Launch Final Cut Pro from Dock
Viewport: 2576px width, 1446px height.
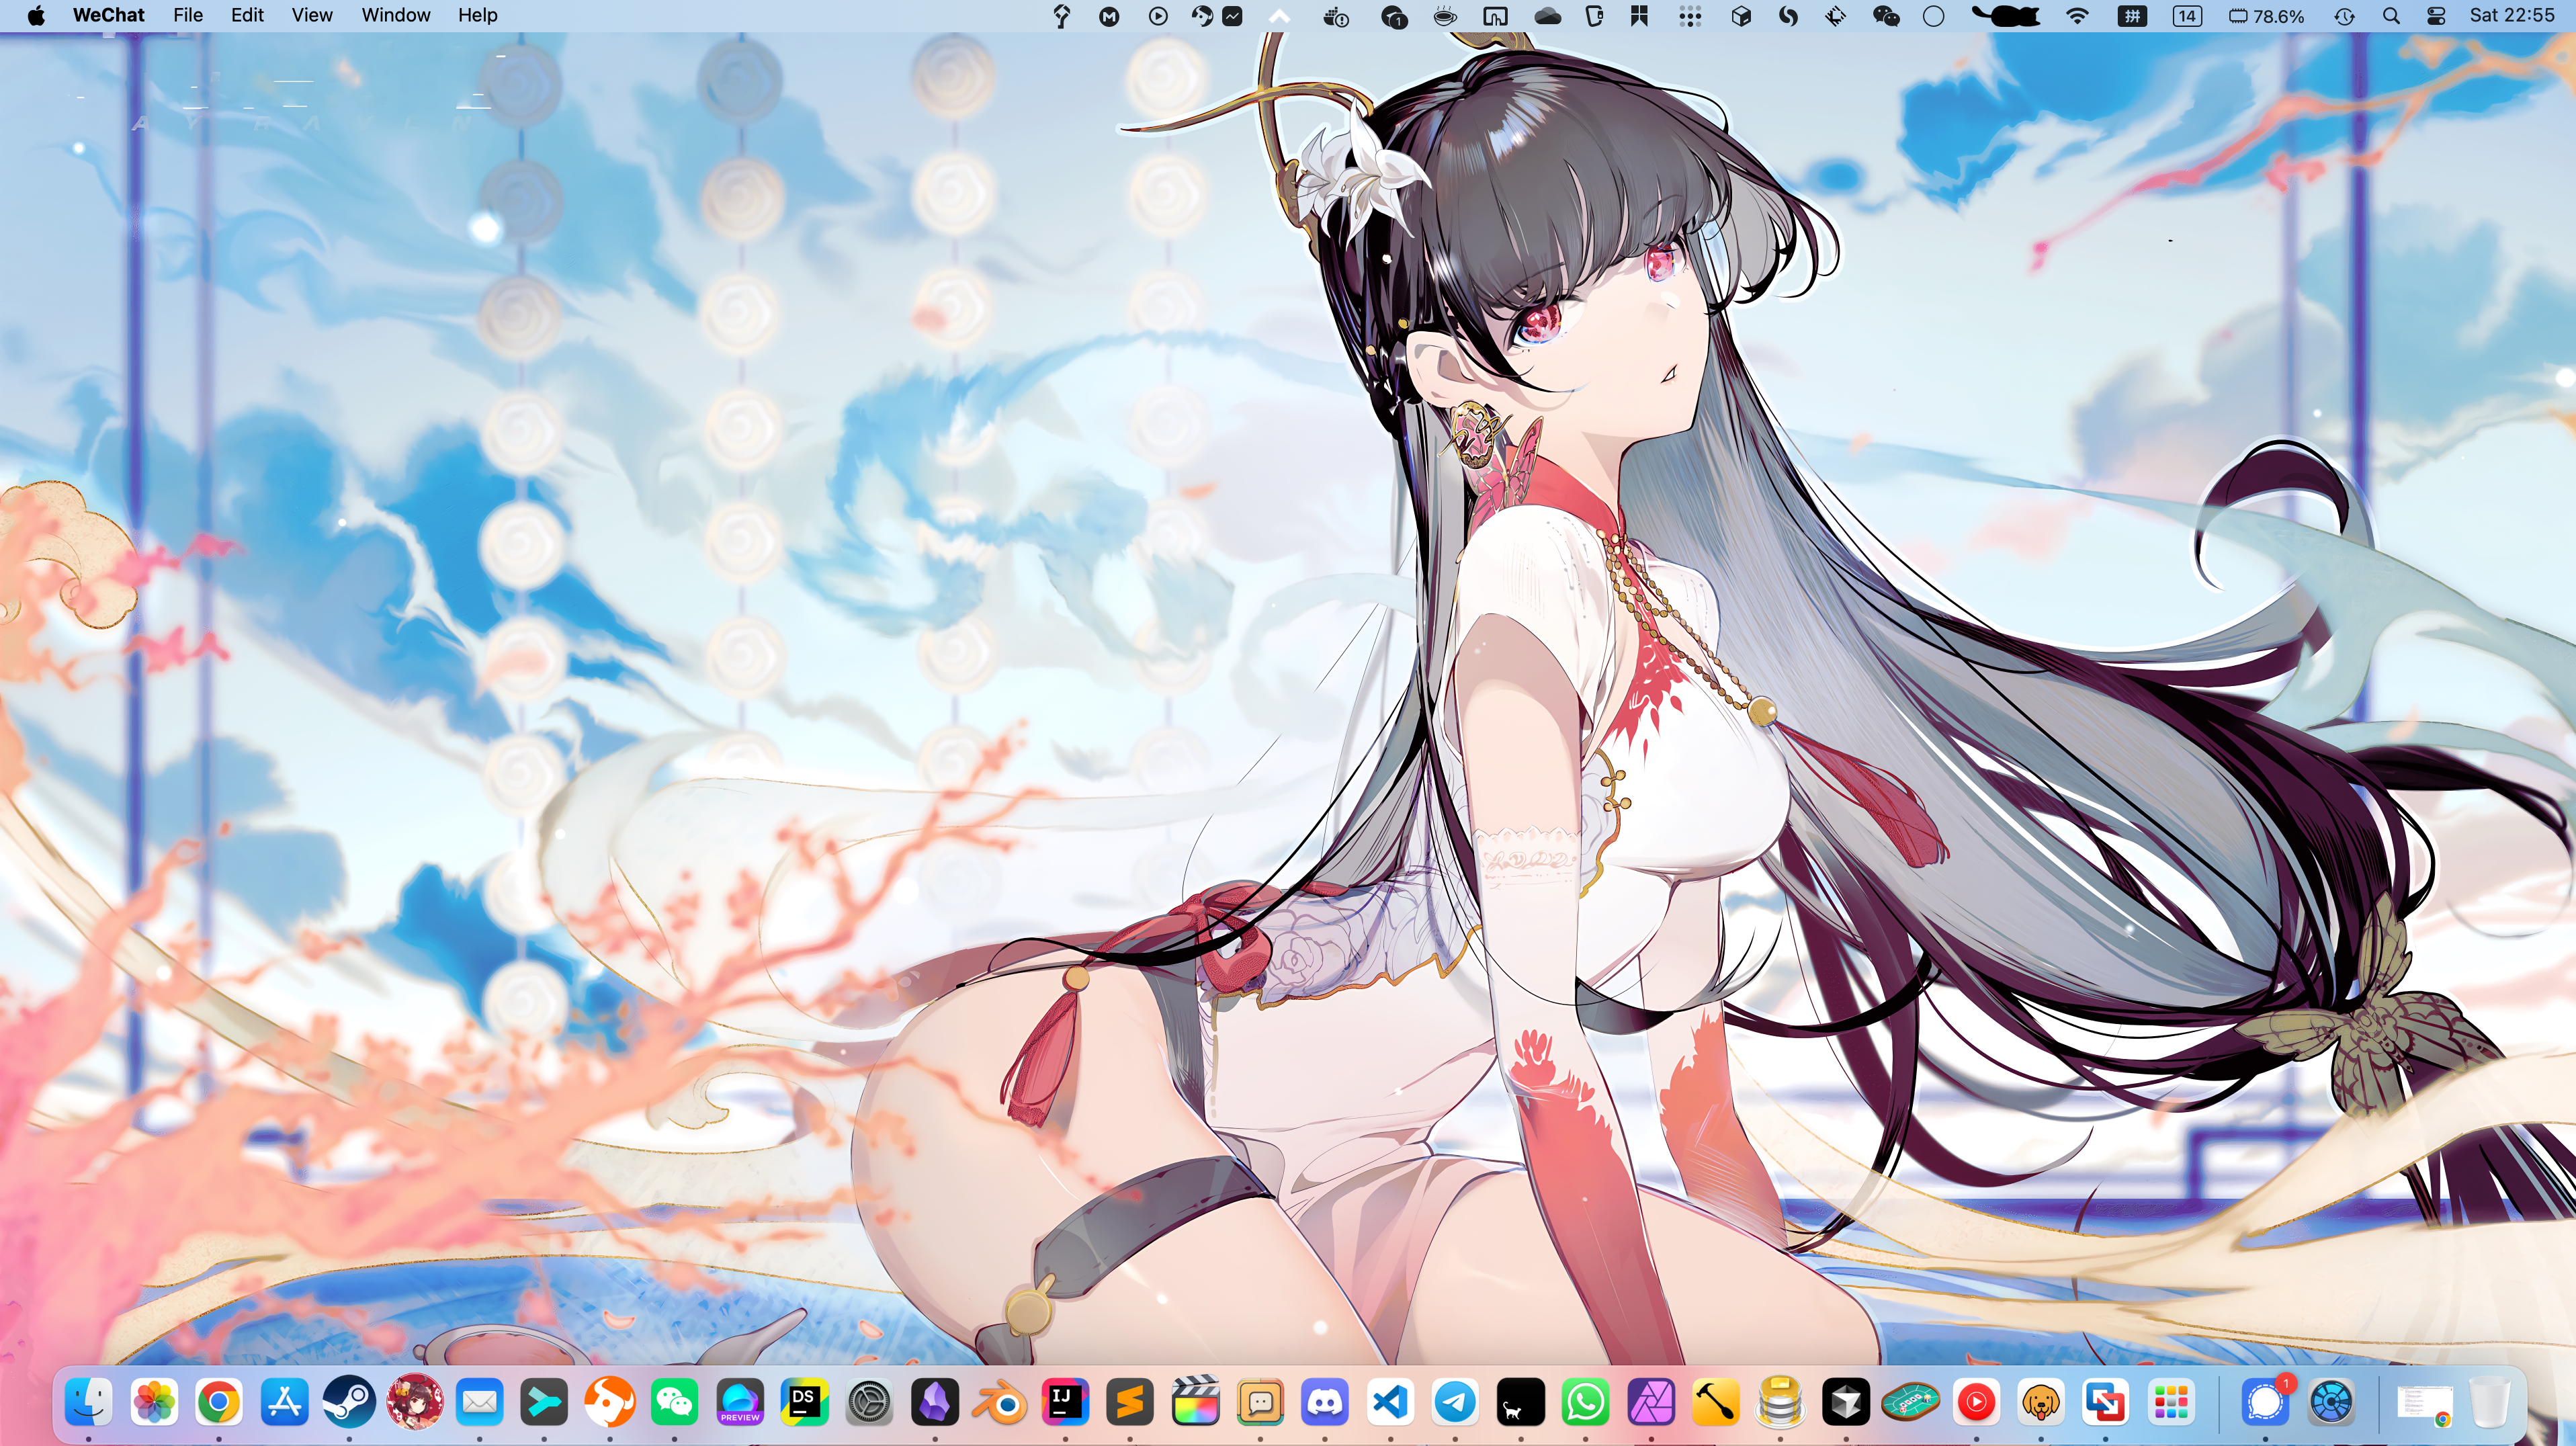click(1195, 1402)
